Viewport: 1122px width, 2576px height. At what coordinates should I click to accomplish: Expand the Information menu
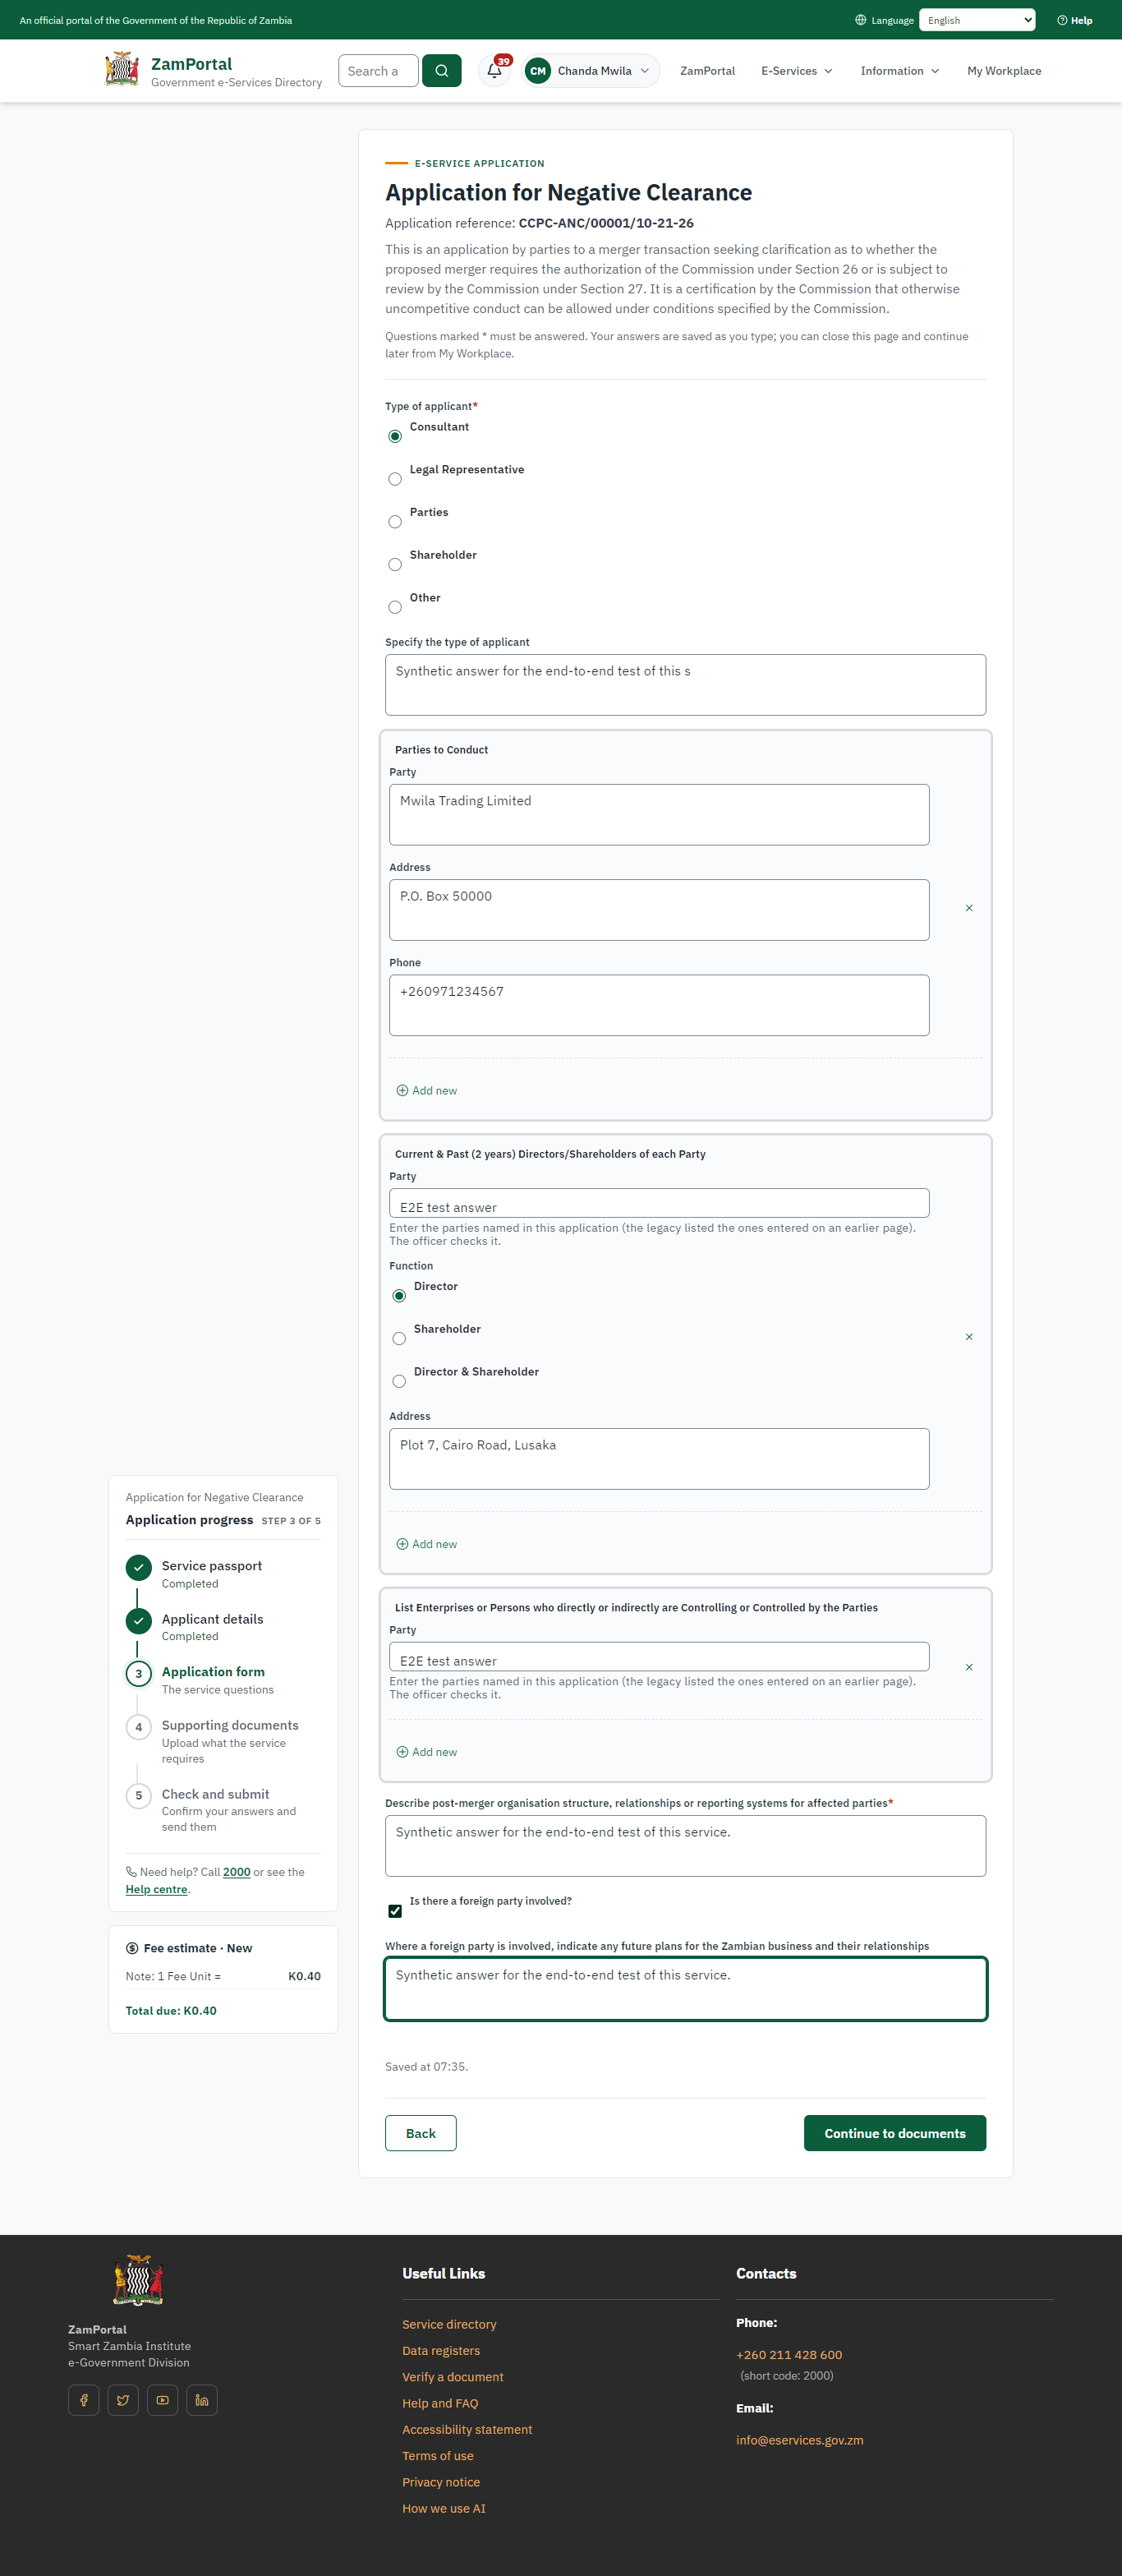[x=900, y=71]
